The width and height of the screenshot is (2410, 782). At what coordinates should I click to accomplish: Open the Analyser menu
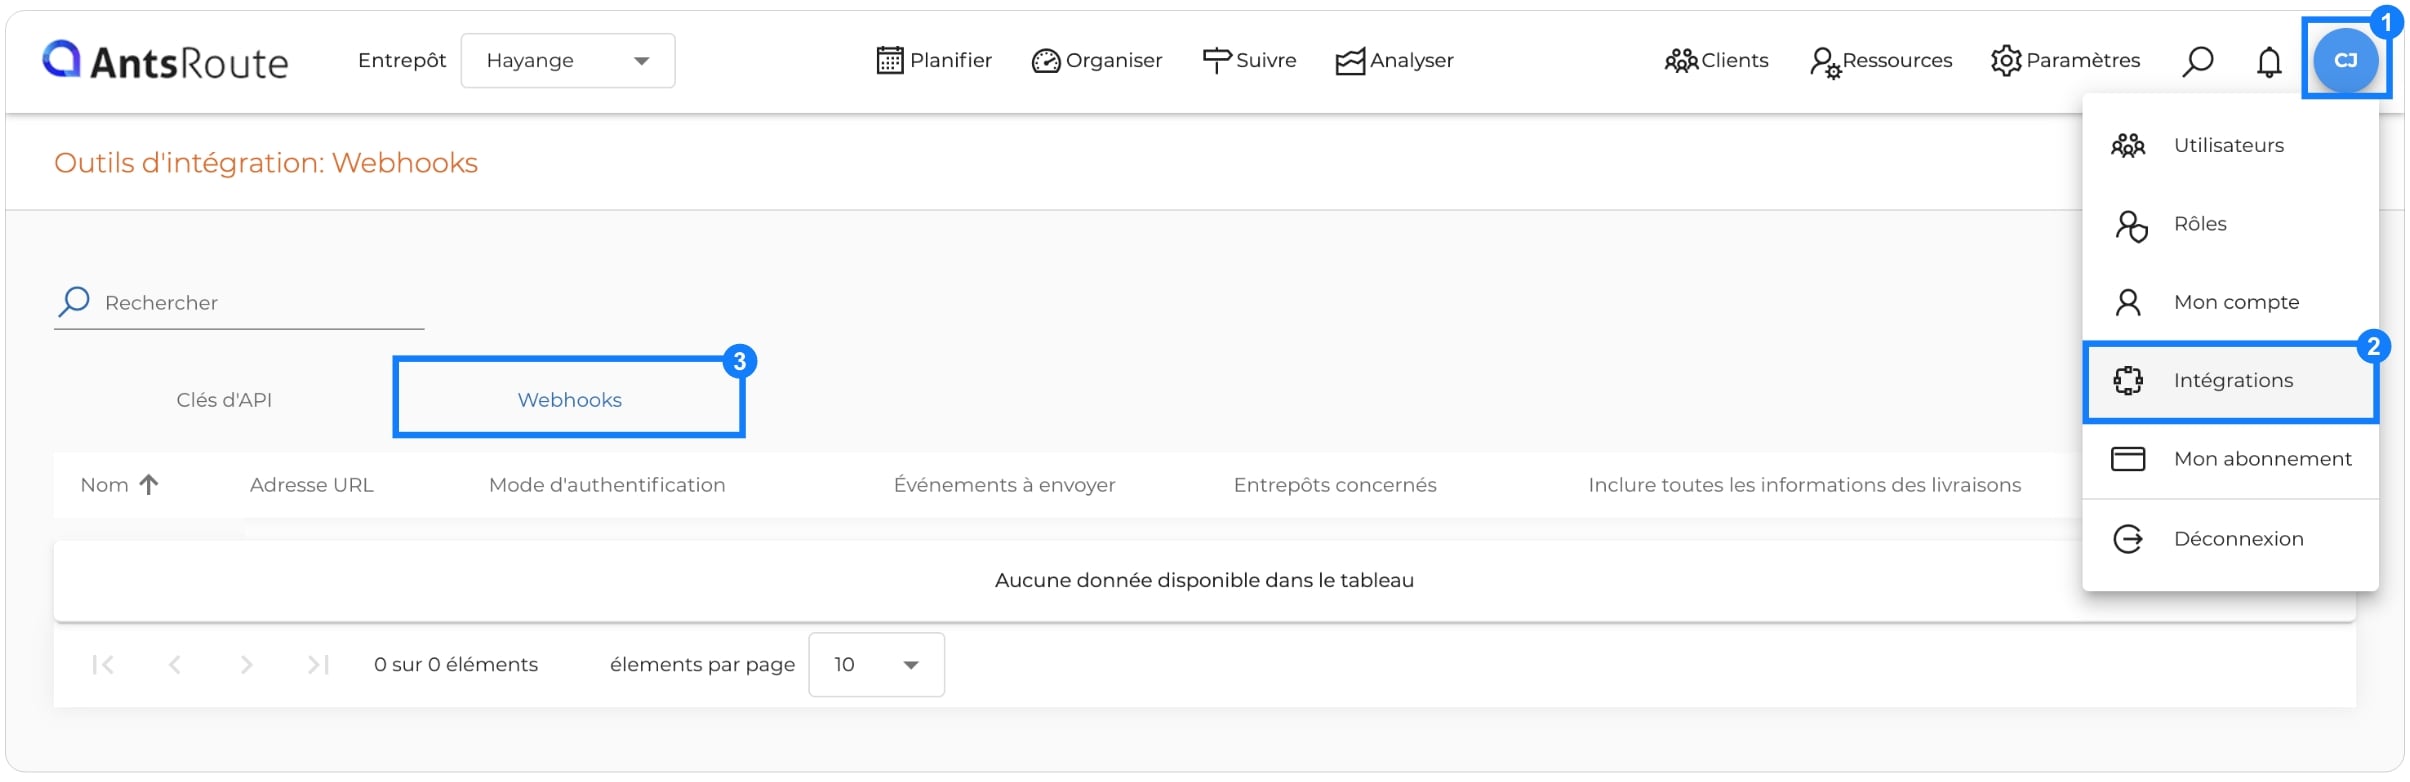[1394, 61]
